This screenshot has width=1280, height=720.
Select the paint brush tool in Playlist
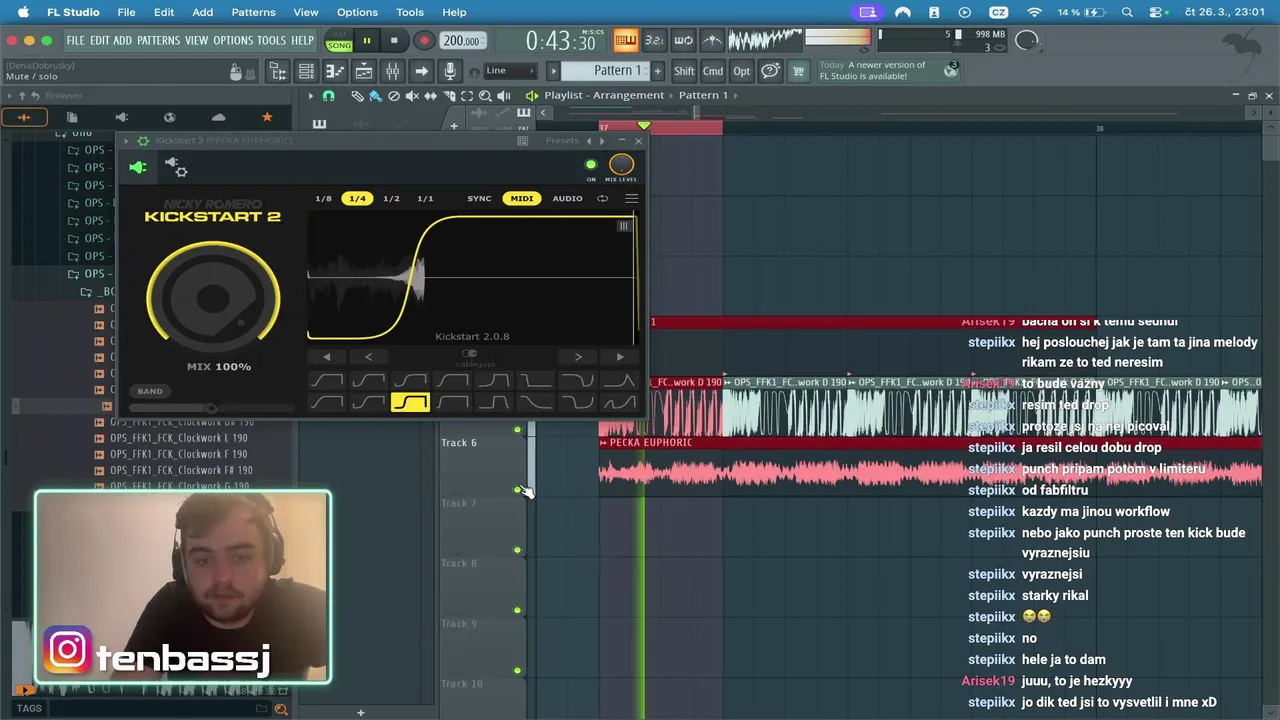tap(375, 96)
